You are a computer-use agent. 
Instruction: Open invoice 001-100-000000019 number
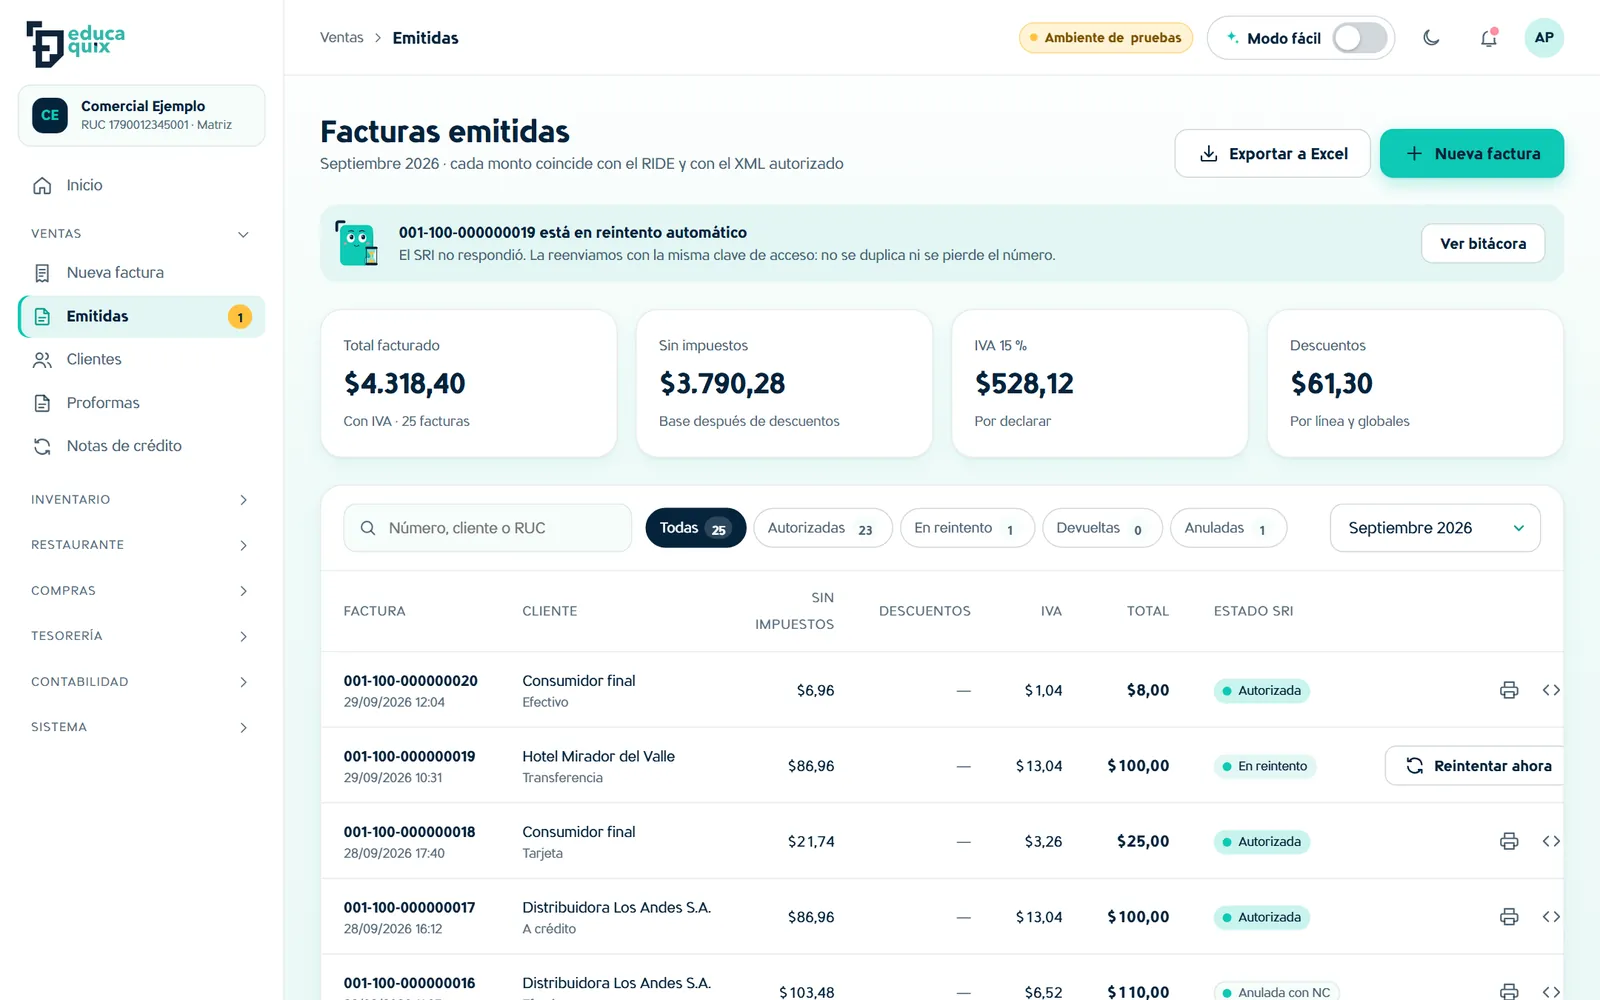click(x=409, y=756)
